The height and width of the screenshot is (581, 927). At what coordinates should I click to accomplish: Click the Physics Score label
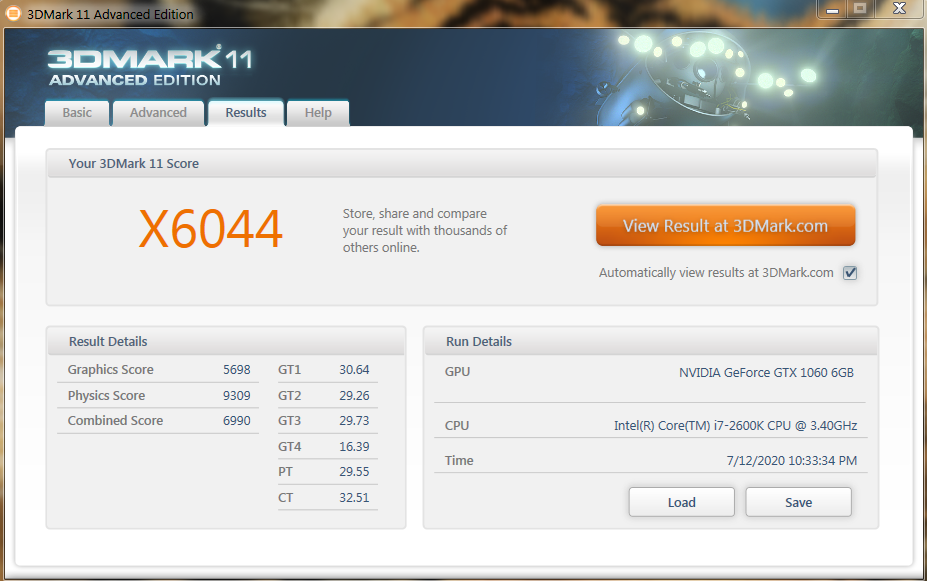pyautogui.click(x=106, y=396)
